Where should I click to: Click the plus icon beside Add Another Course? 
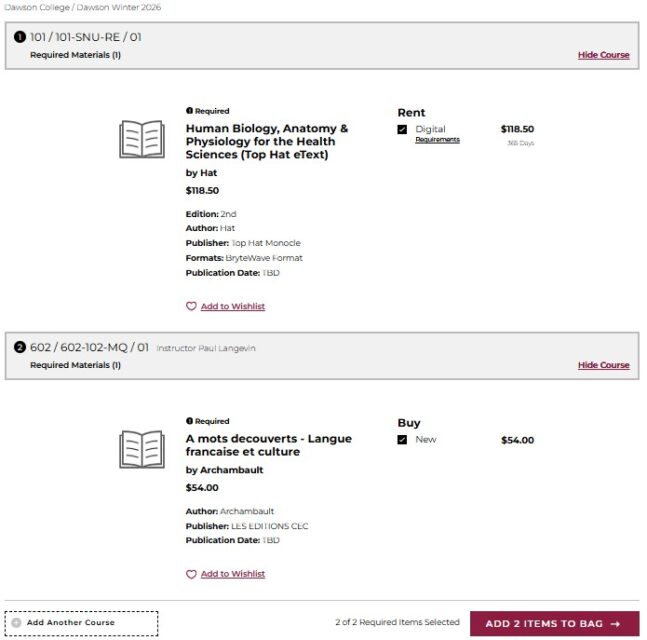point(16,623)
